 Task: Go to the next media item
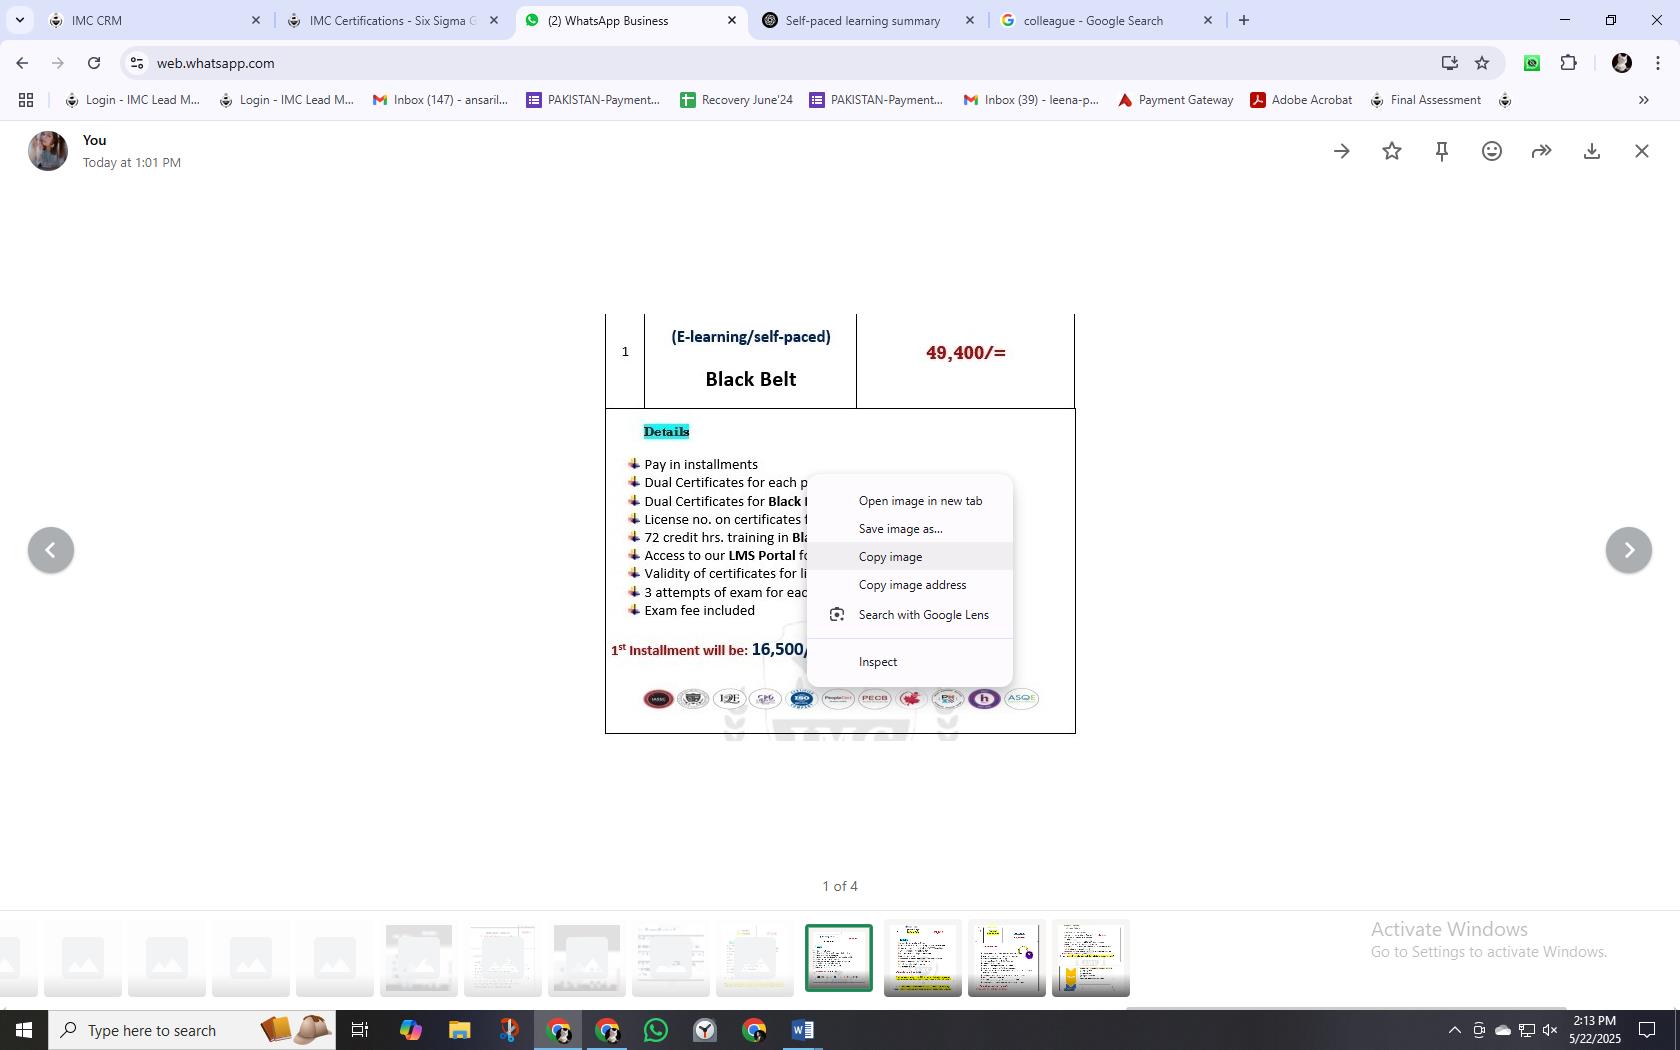1629,550
